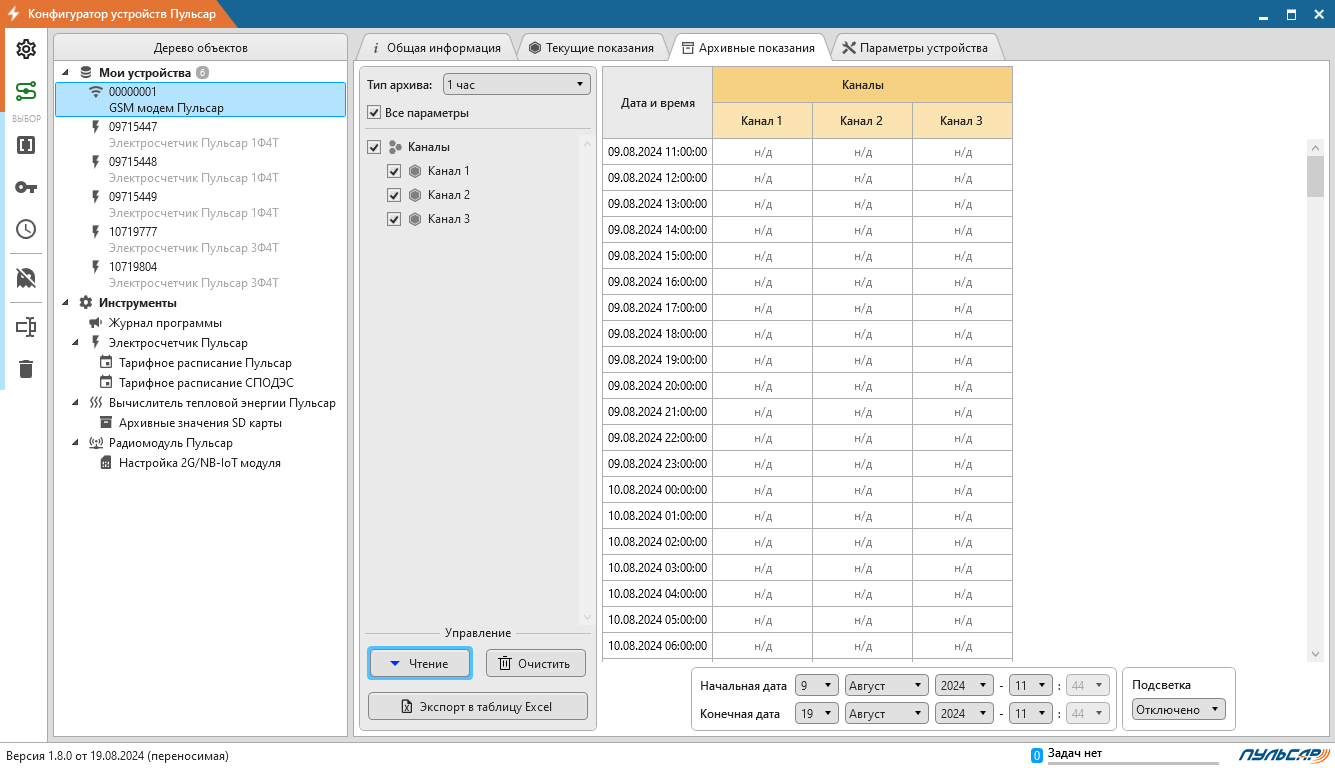Collapse the Инструменты tree node
Screen dimensions: 1335x768
(66, 303)
